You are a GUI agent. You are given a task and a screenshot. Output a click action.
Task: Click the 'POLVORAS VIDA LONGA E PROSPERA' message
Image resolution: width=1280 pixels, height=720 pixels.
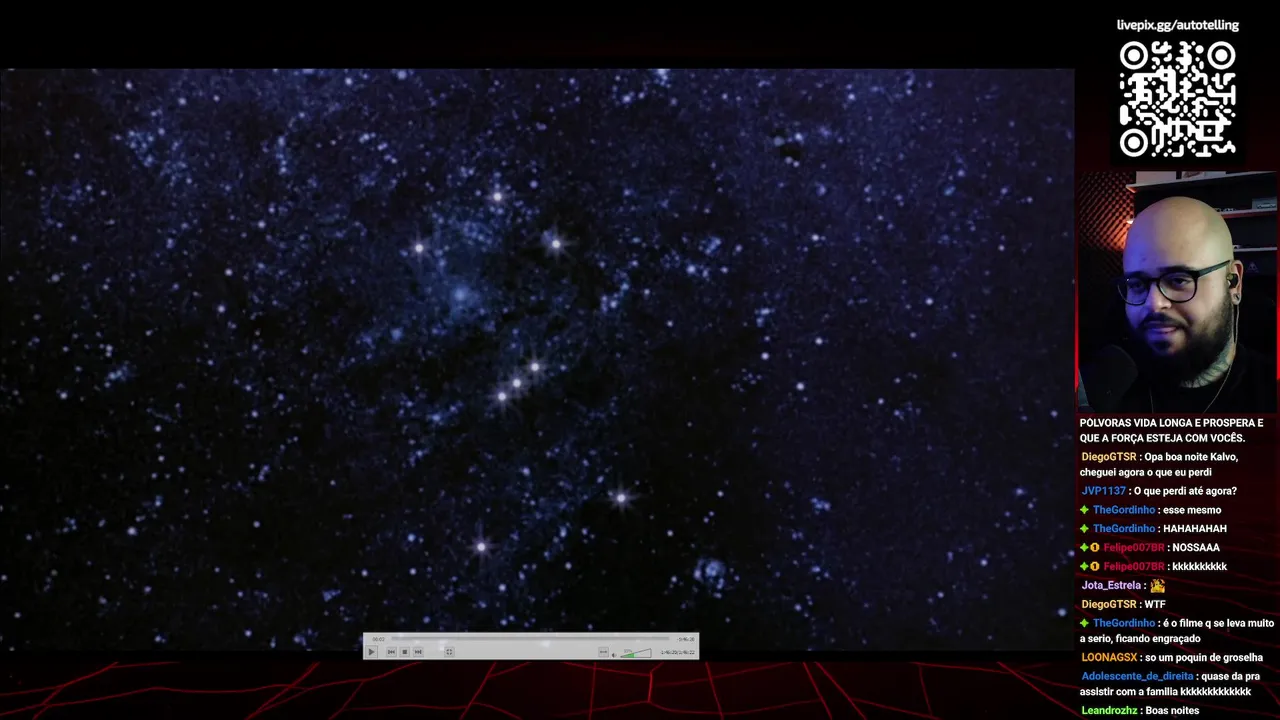point(1171,431)
